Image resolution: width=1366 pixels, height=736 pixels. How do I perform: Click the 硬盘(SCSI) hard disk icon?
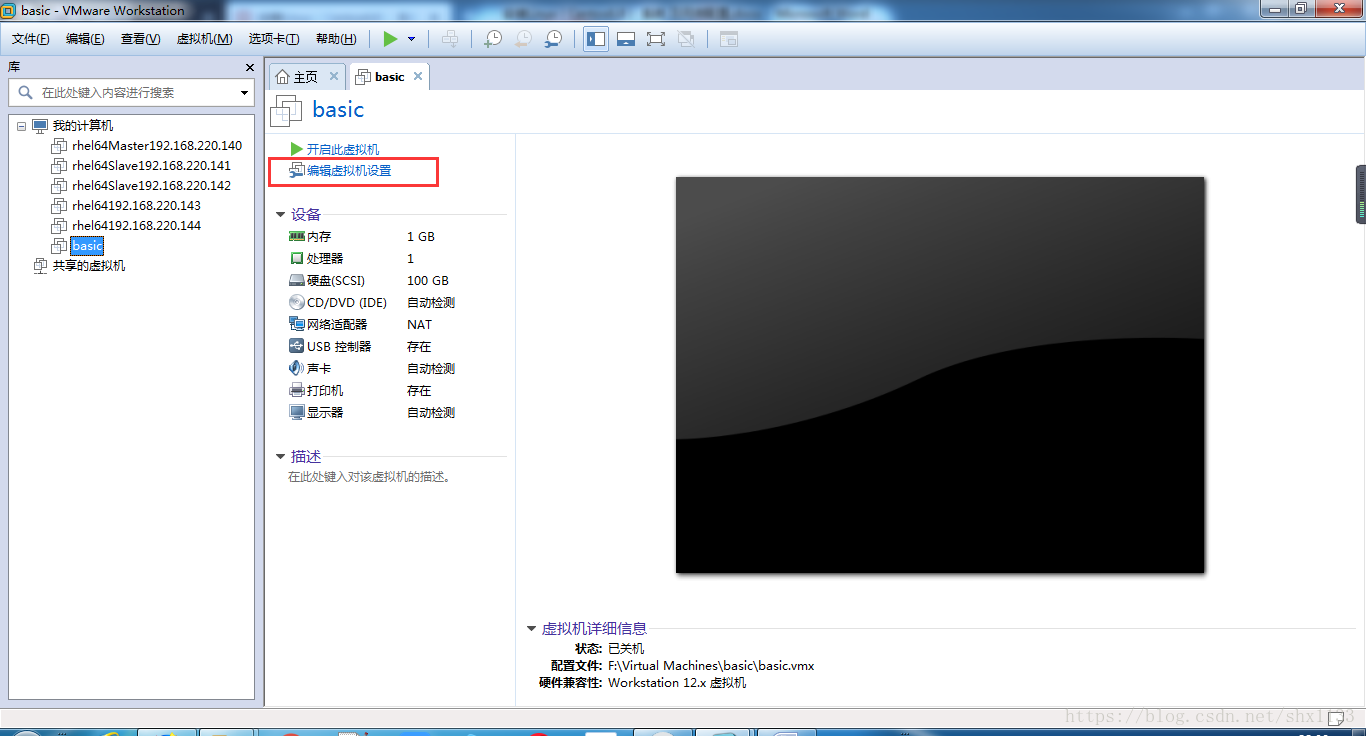(x=296, y=281)
